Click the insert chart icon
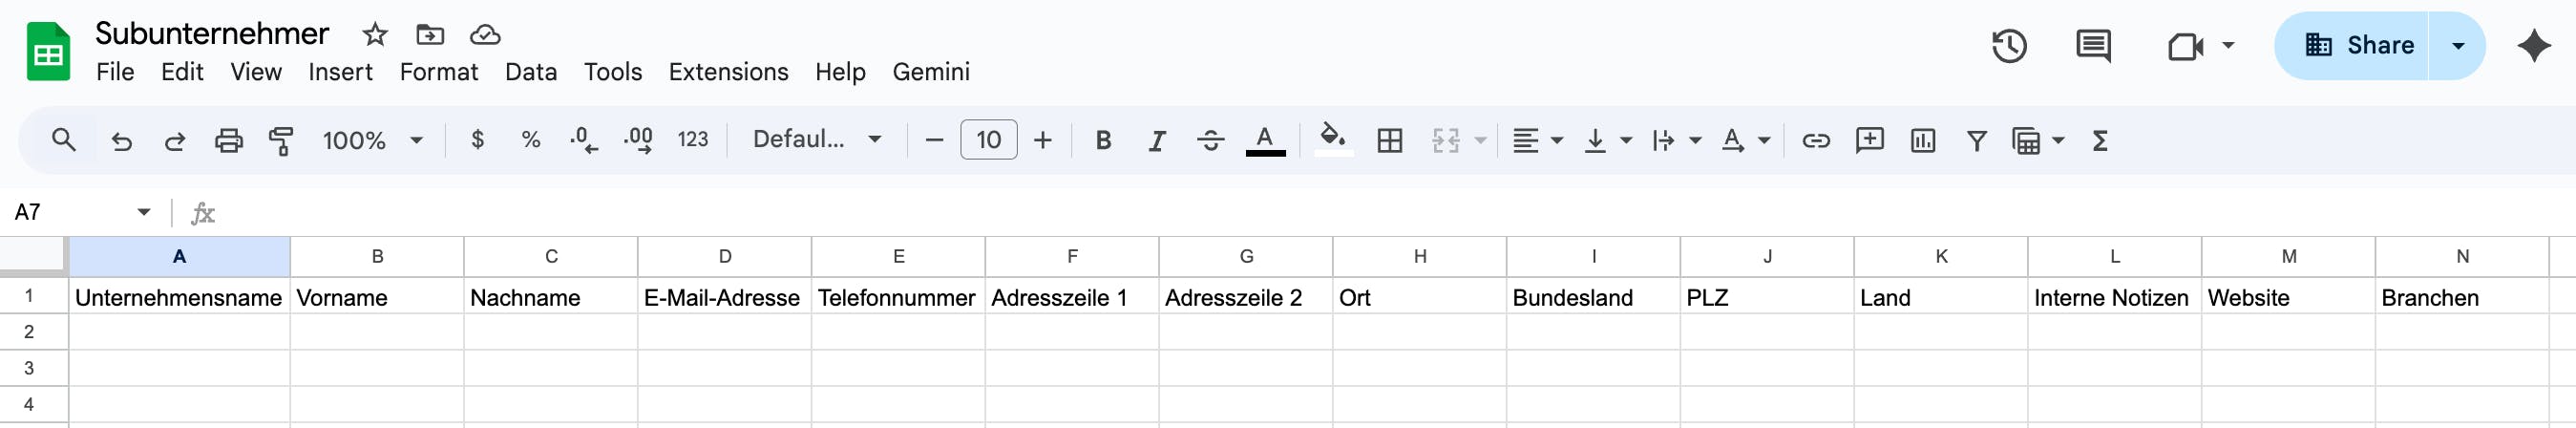The height and width of the screenshot is (428, 2576). [1922, 140]
